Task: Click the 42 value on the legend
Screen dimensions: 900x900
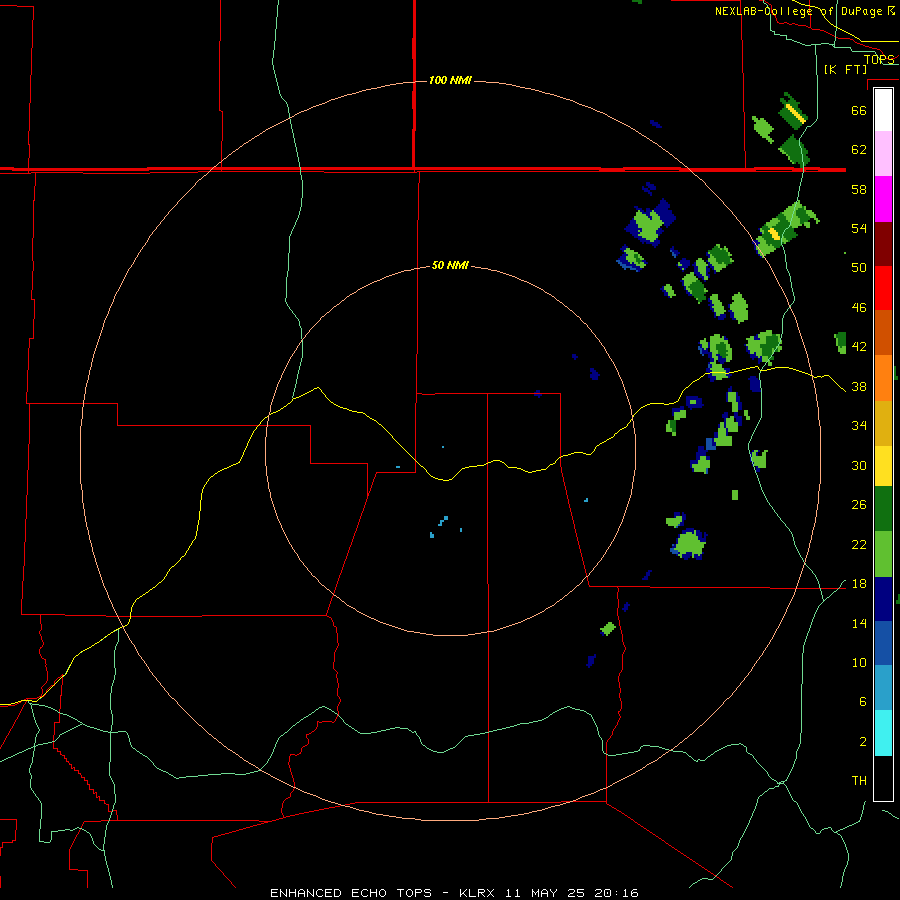Action: [859, 347]
